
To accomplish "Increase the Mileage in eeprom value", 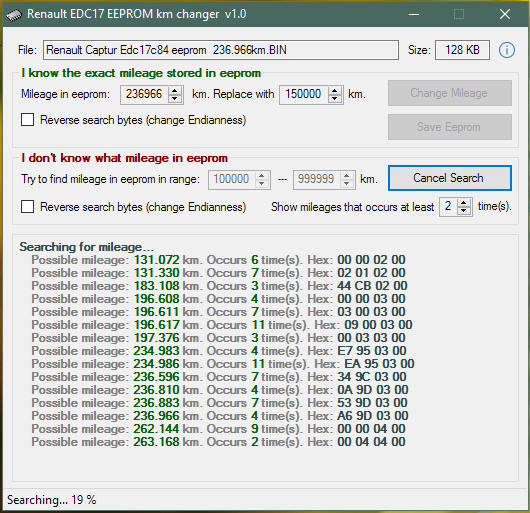I will point(174,91).
